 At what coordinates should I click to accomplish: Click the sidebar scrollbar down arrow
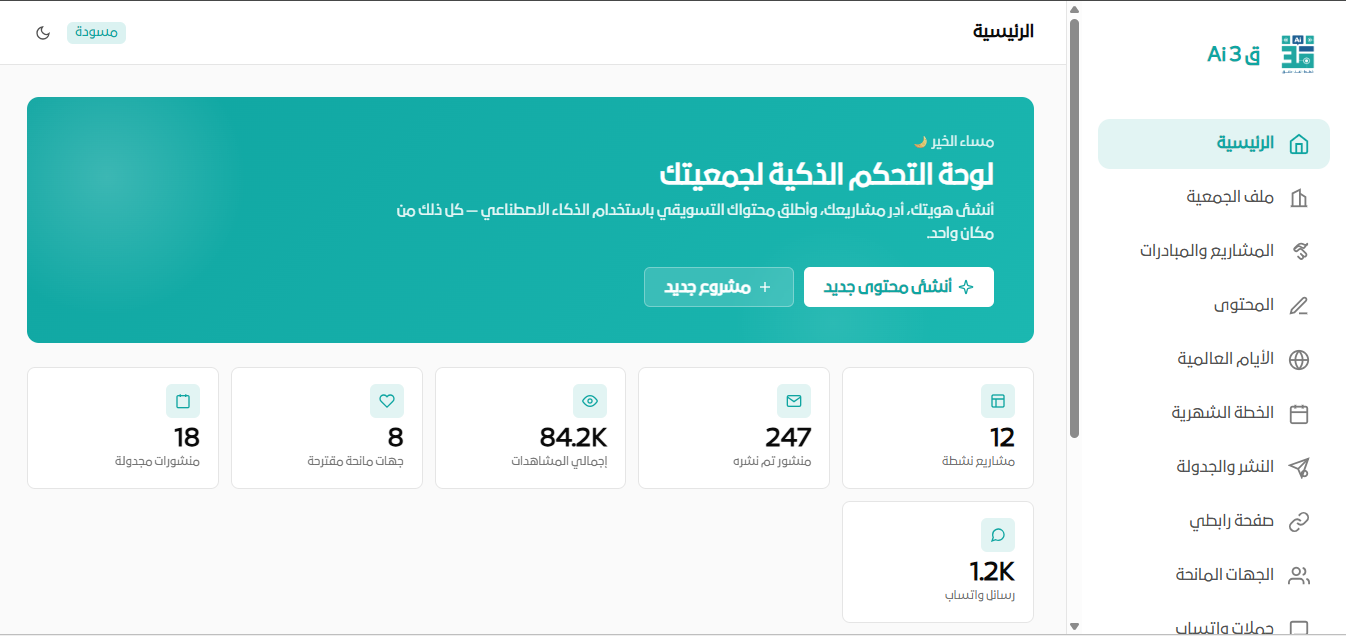[x=1074, y=626]
